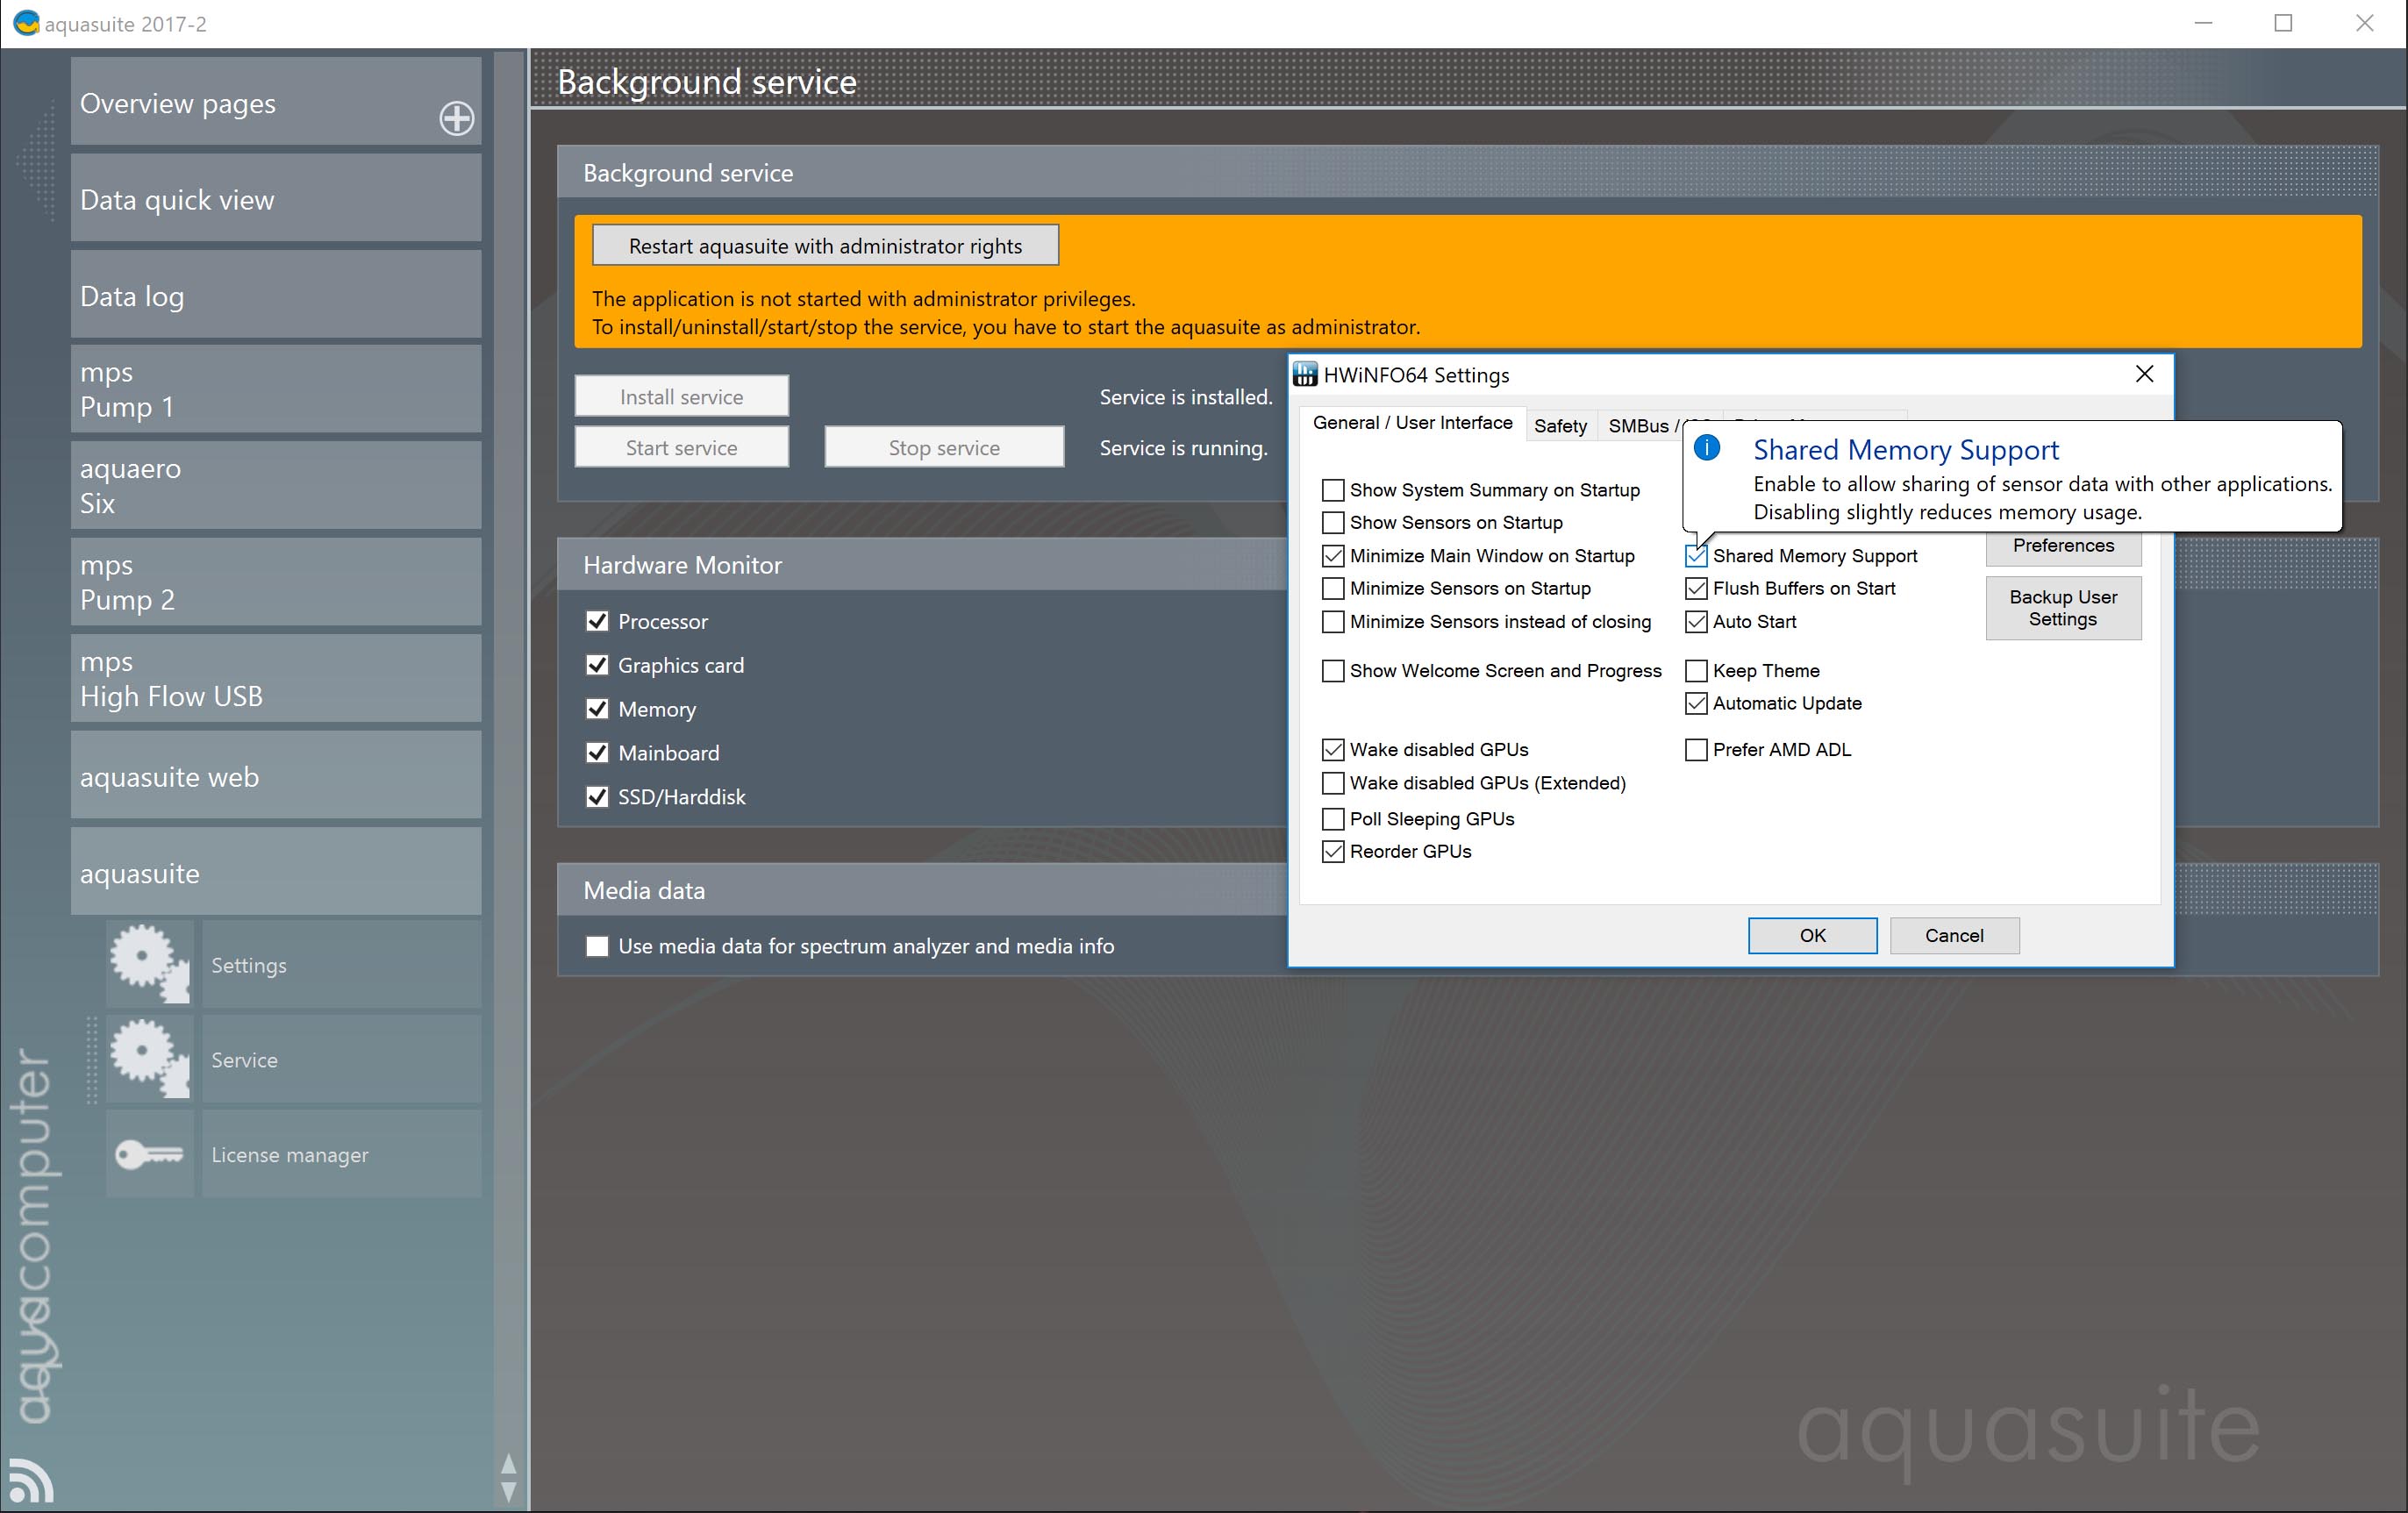Viewport: 2408px width, 1513px height.
Task: Enable Use media data for spectrum analyzer
Action: click(597, 946)
